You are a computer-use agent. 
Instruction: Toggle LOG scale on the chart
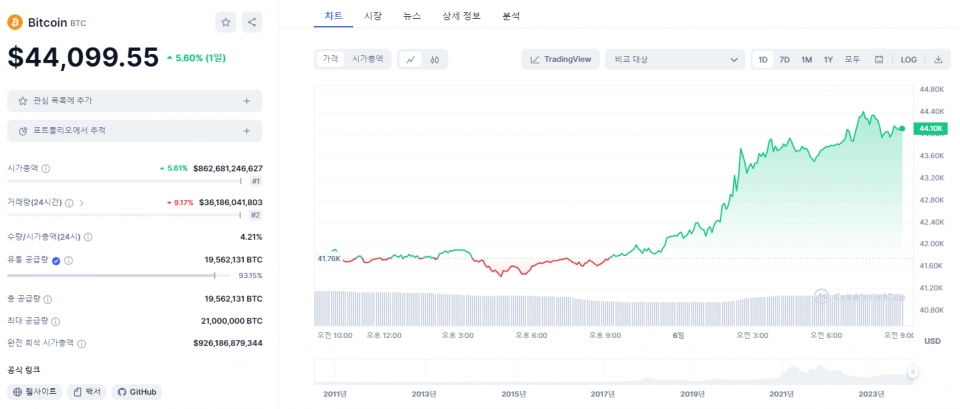[908, 60]
